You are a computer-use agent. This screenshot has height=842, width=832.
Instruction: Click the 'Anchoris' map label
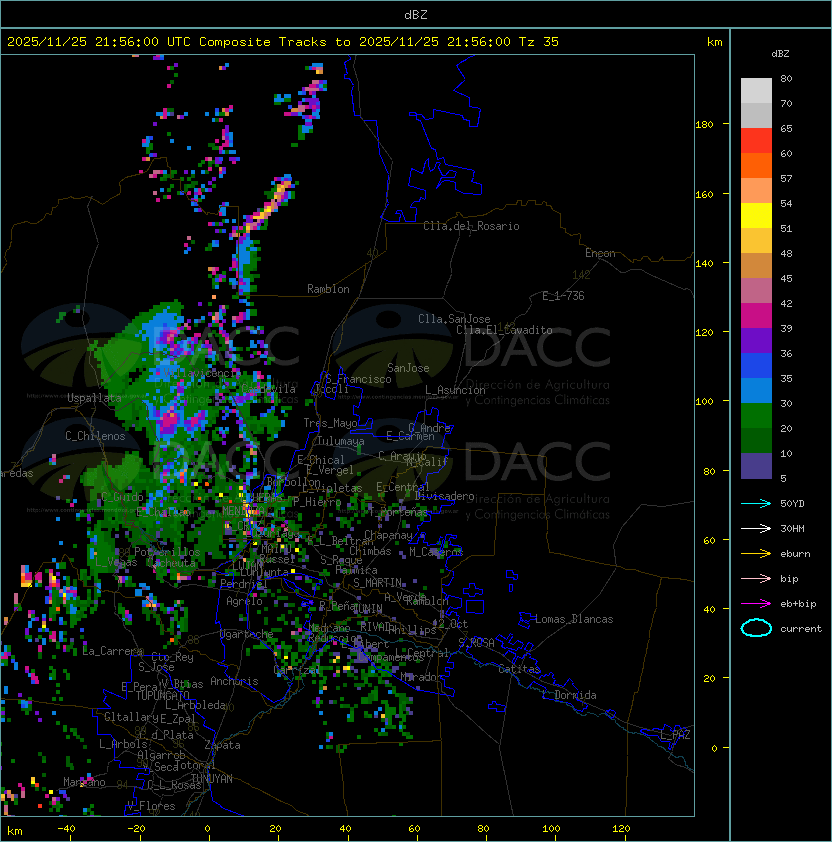coord(234,681)
